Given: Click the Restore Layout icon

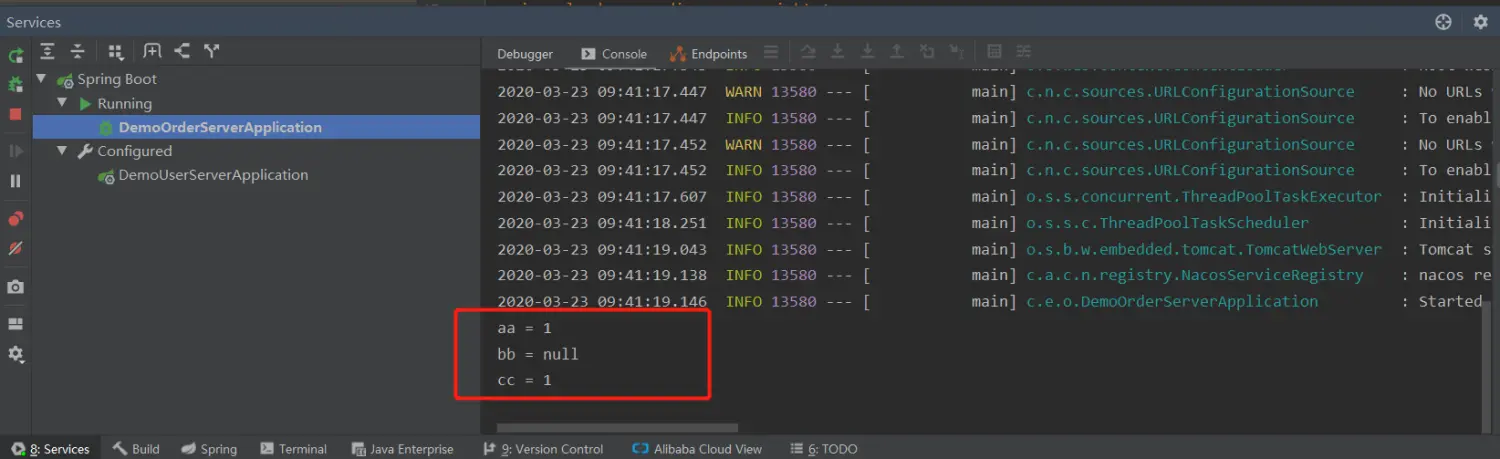Looking at the screenshot, I should pyautogui.click(x=16, y=324).
